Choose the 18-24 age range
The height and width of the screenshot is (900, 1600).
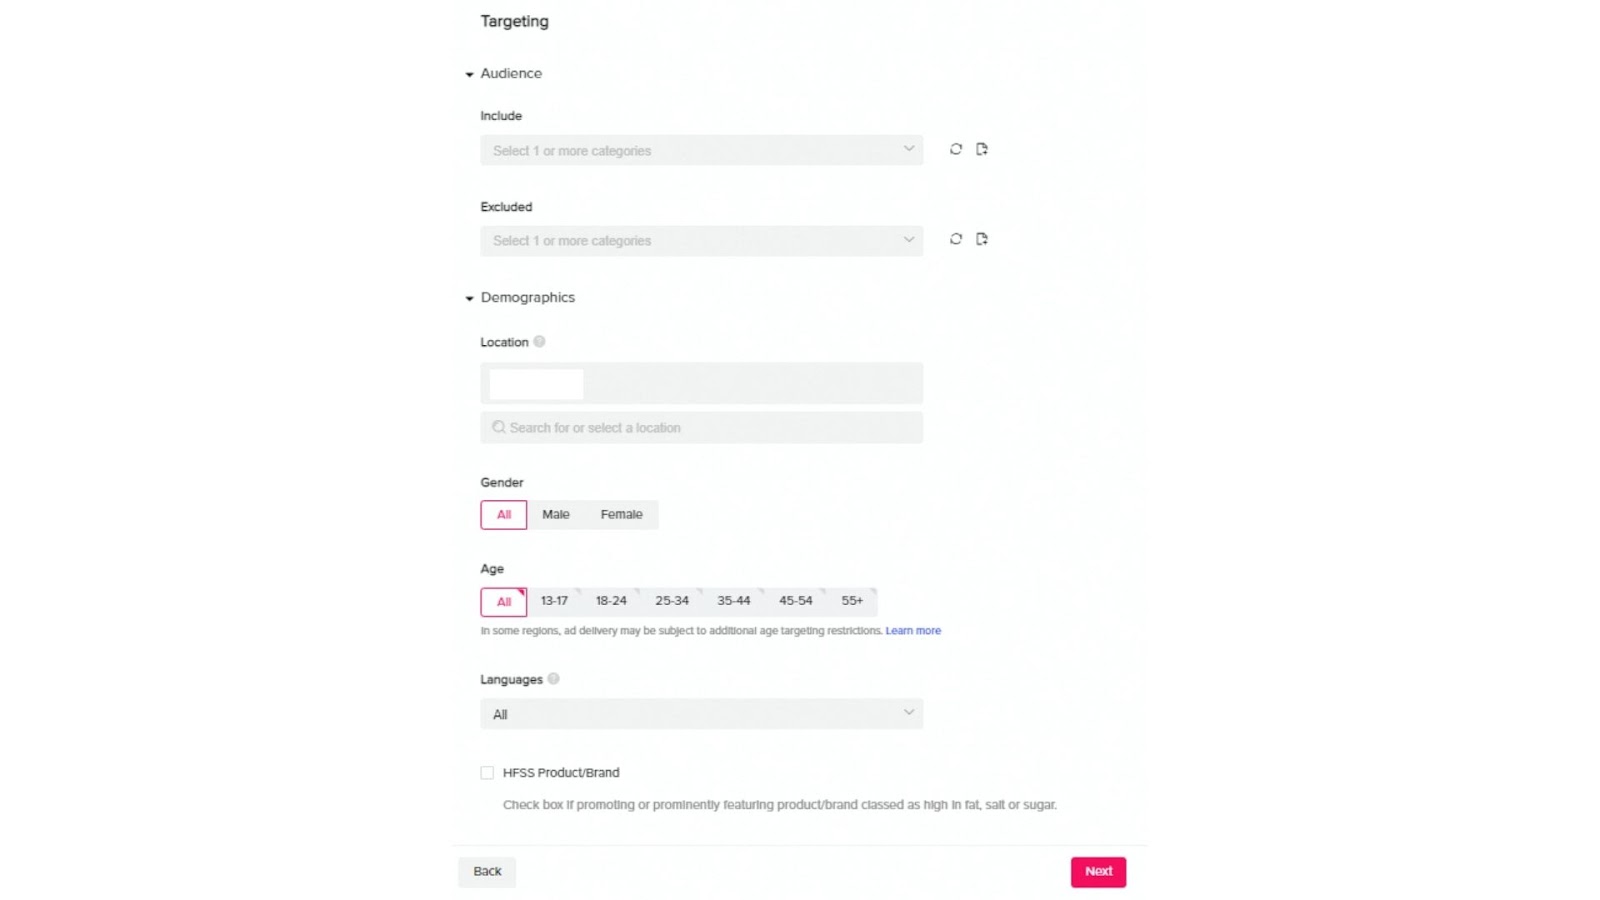pyautogui.click(x=611, y=601)
